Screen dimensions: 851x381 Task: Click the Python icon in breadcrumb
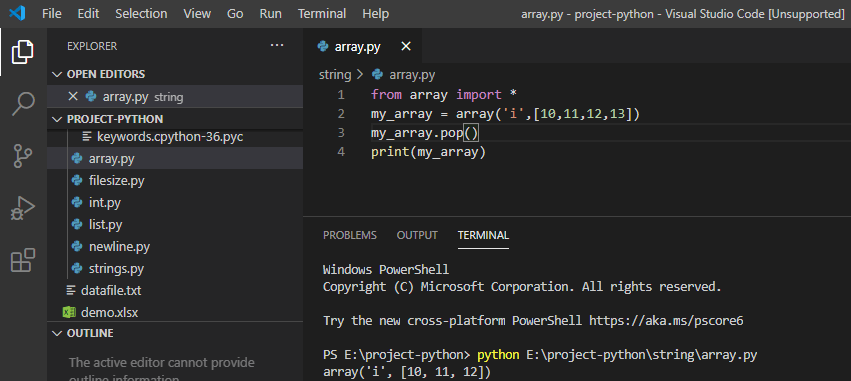377,75
